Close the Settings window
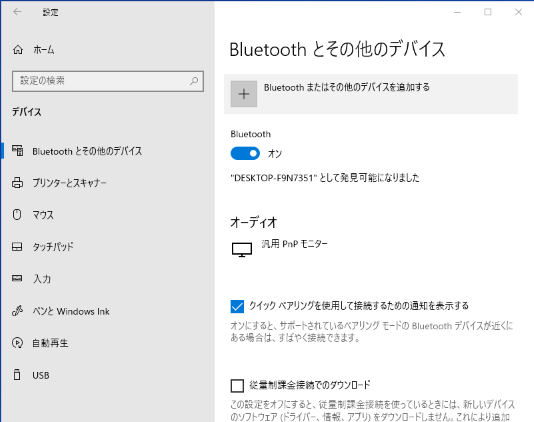Image resolution: width=534 pixels, height=422 pixels. (518, 12)
